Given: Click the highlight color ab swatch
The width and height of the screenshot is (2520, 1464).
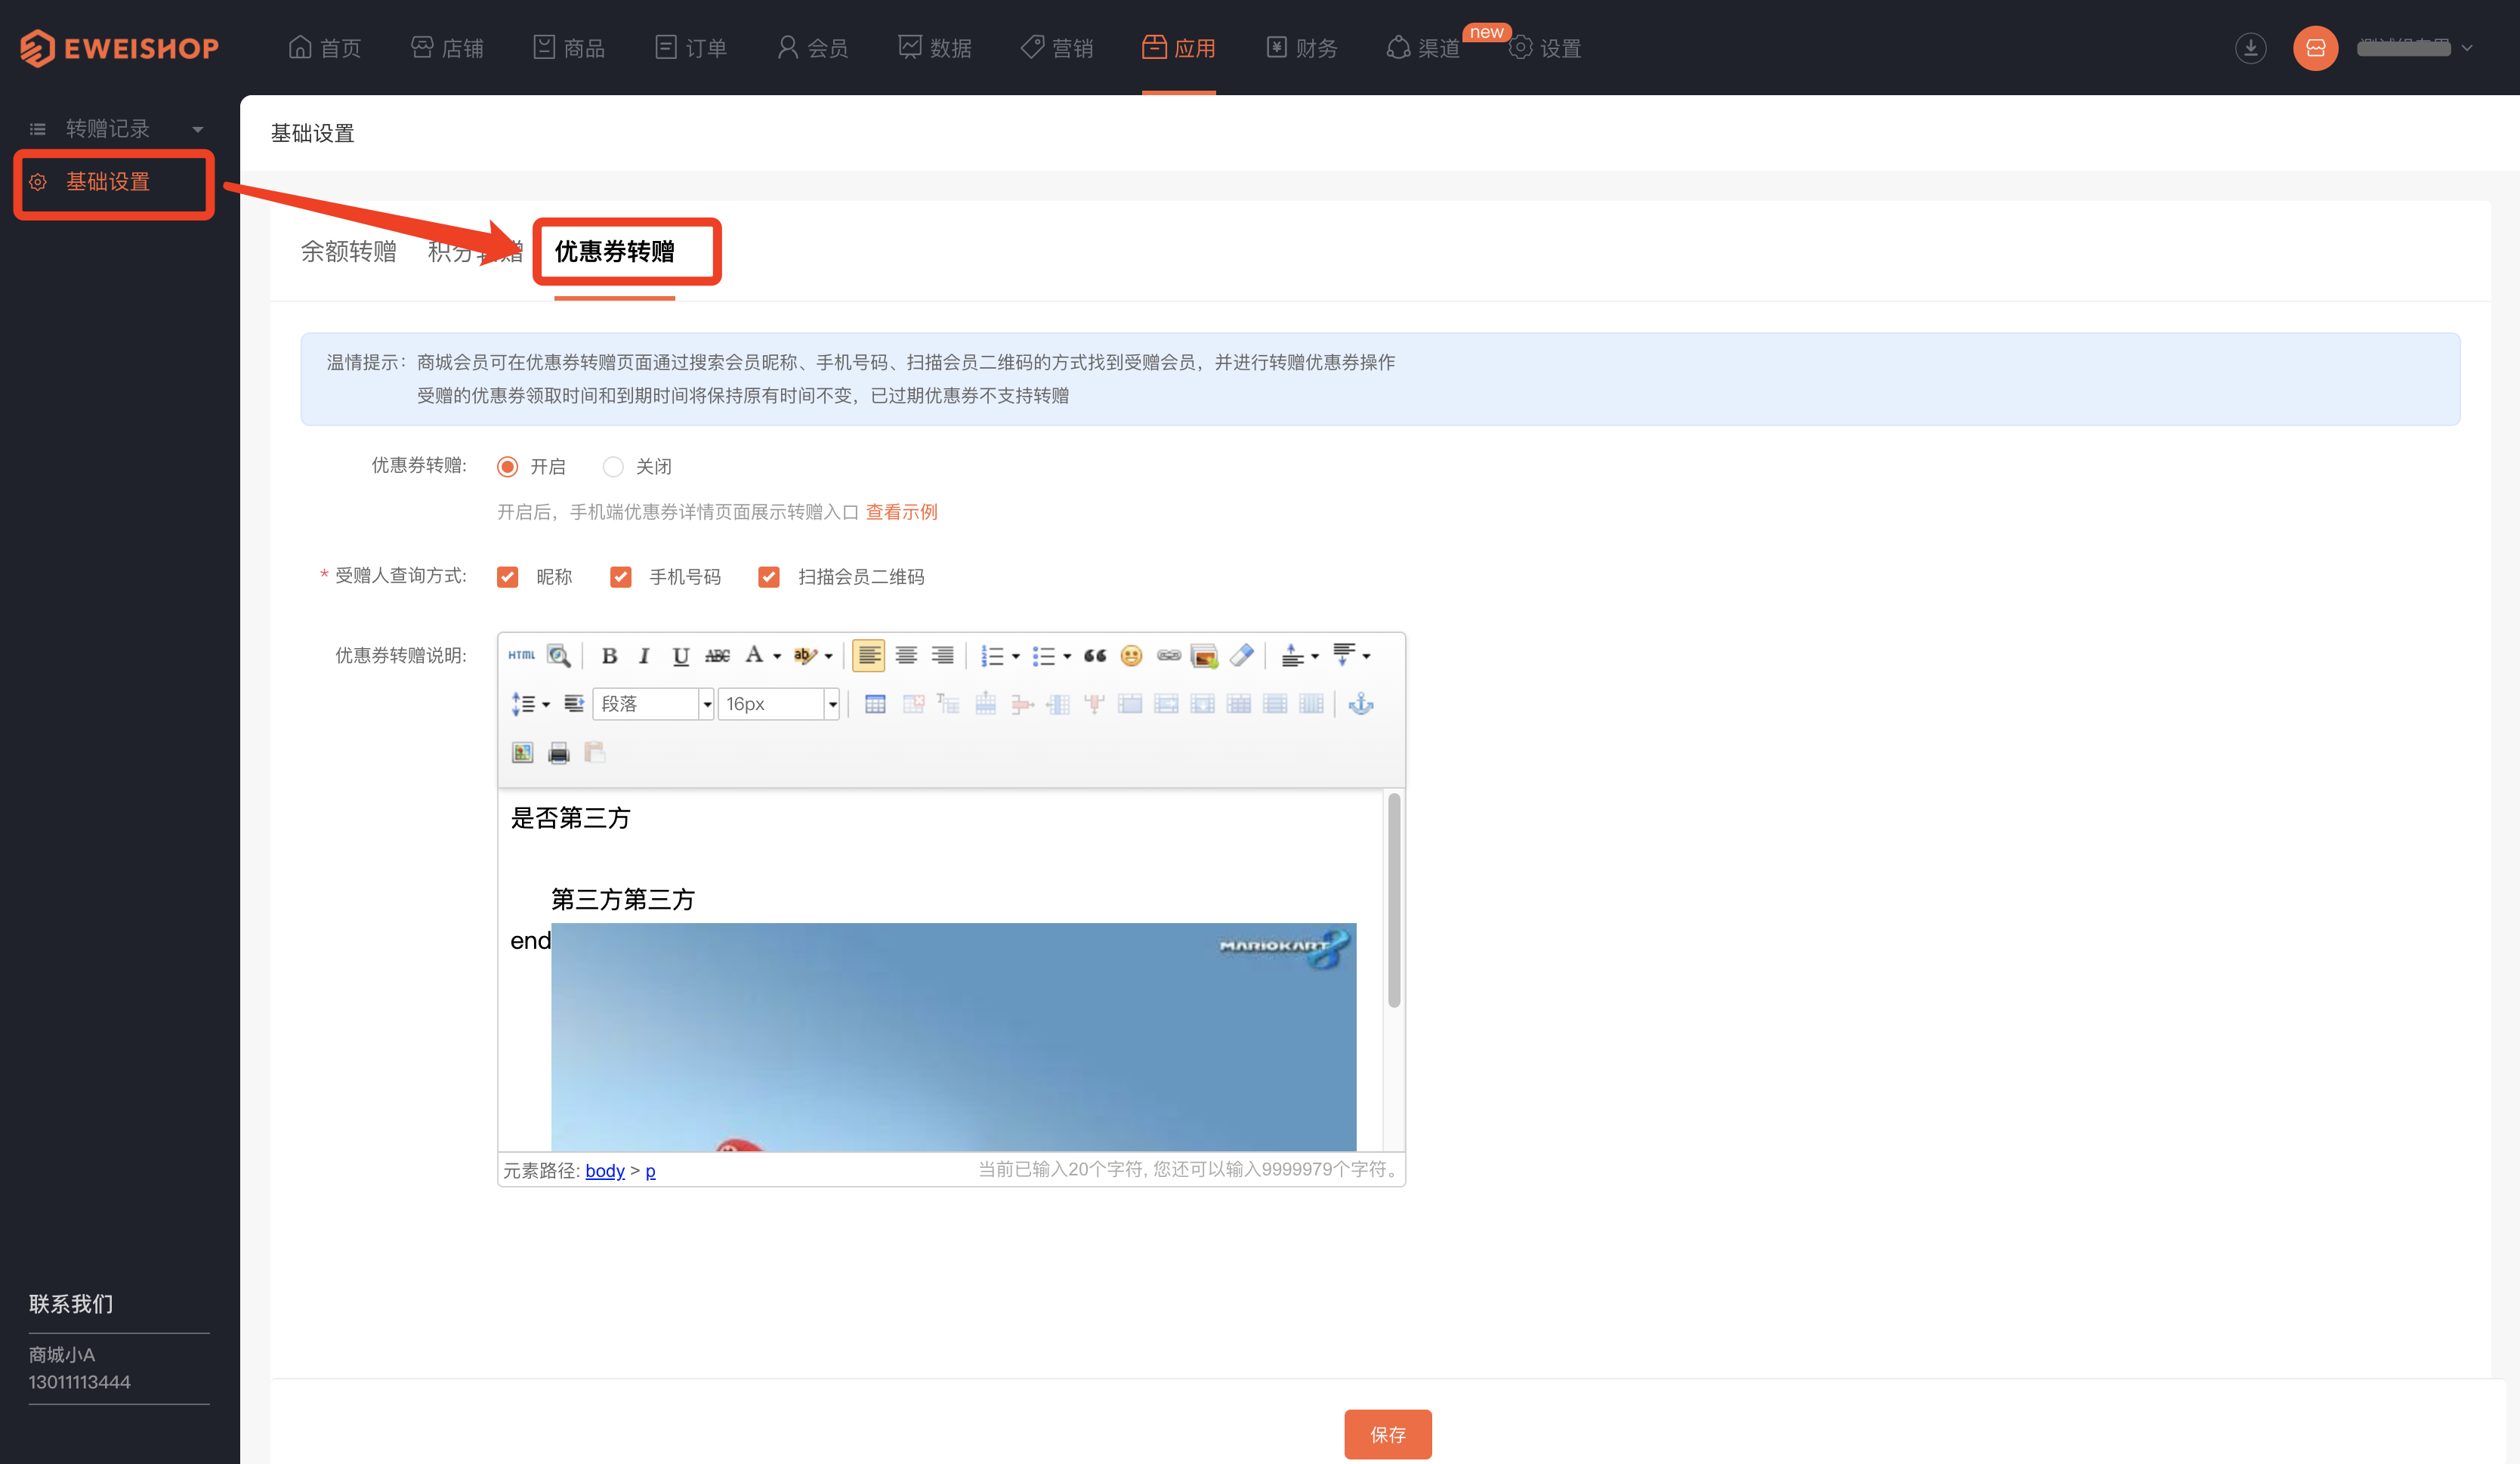Looking at the screenshot, I should [x=804, y=656].
